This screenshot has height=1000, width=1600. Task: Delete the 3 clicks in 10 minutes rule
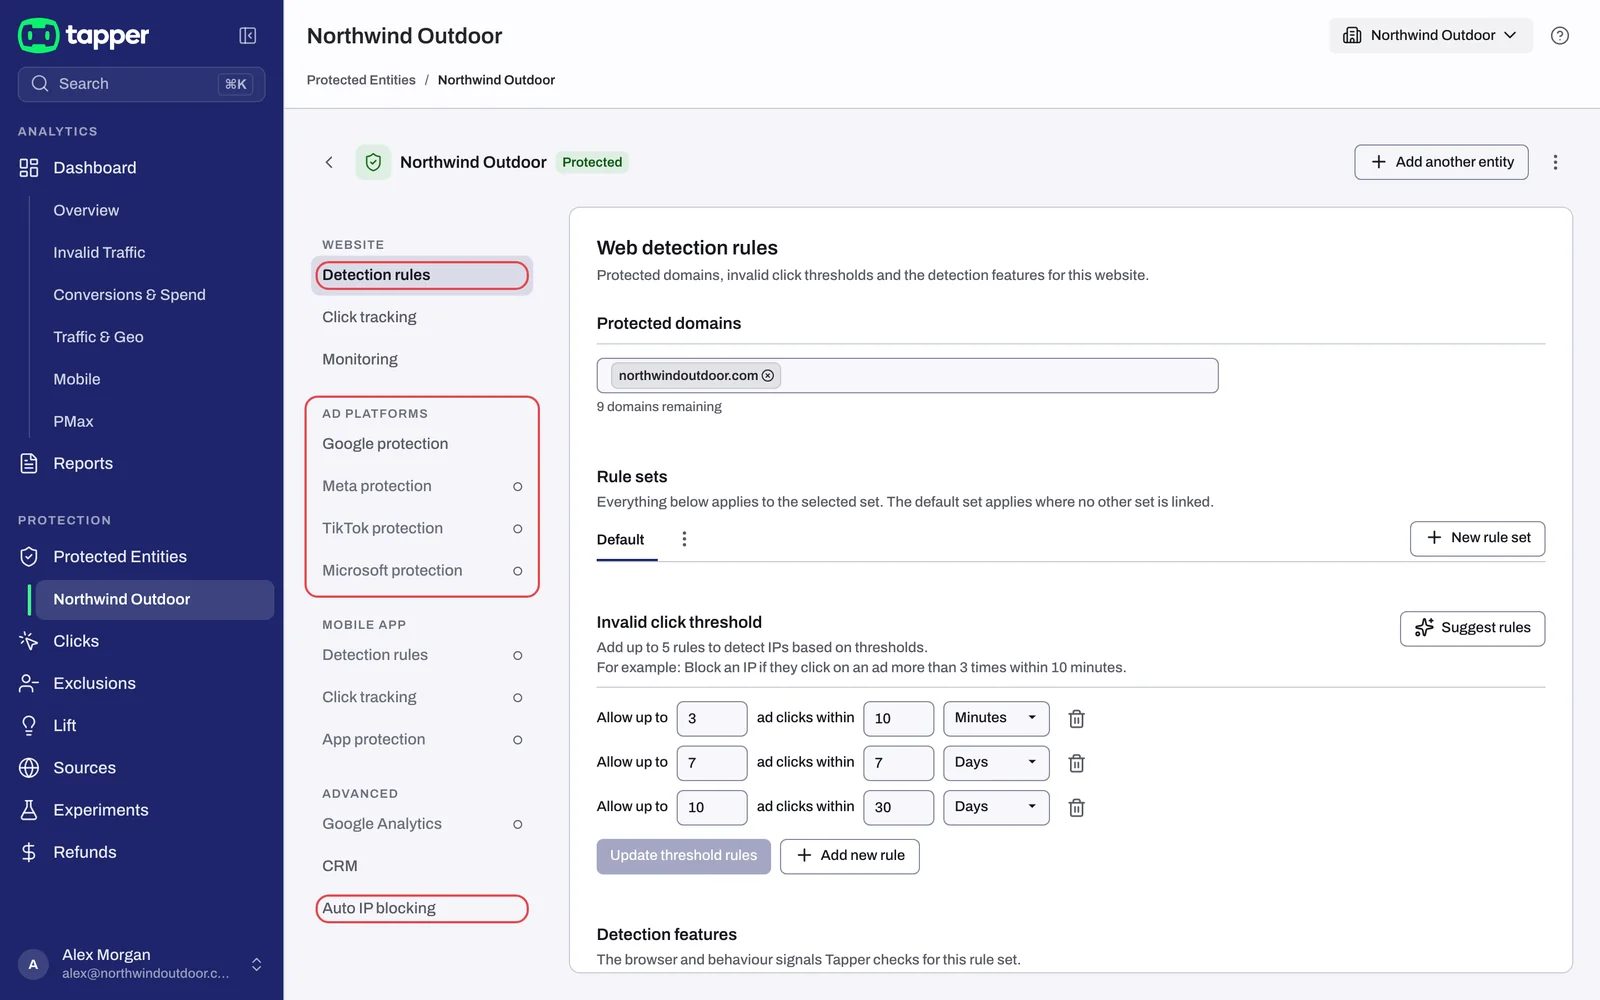pyautogui.click(x=1076, y=719)
